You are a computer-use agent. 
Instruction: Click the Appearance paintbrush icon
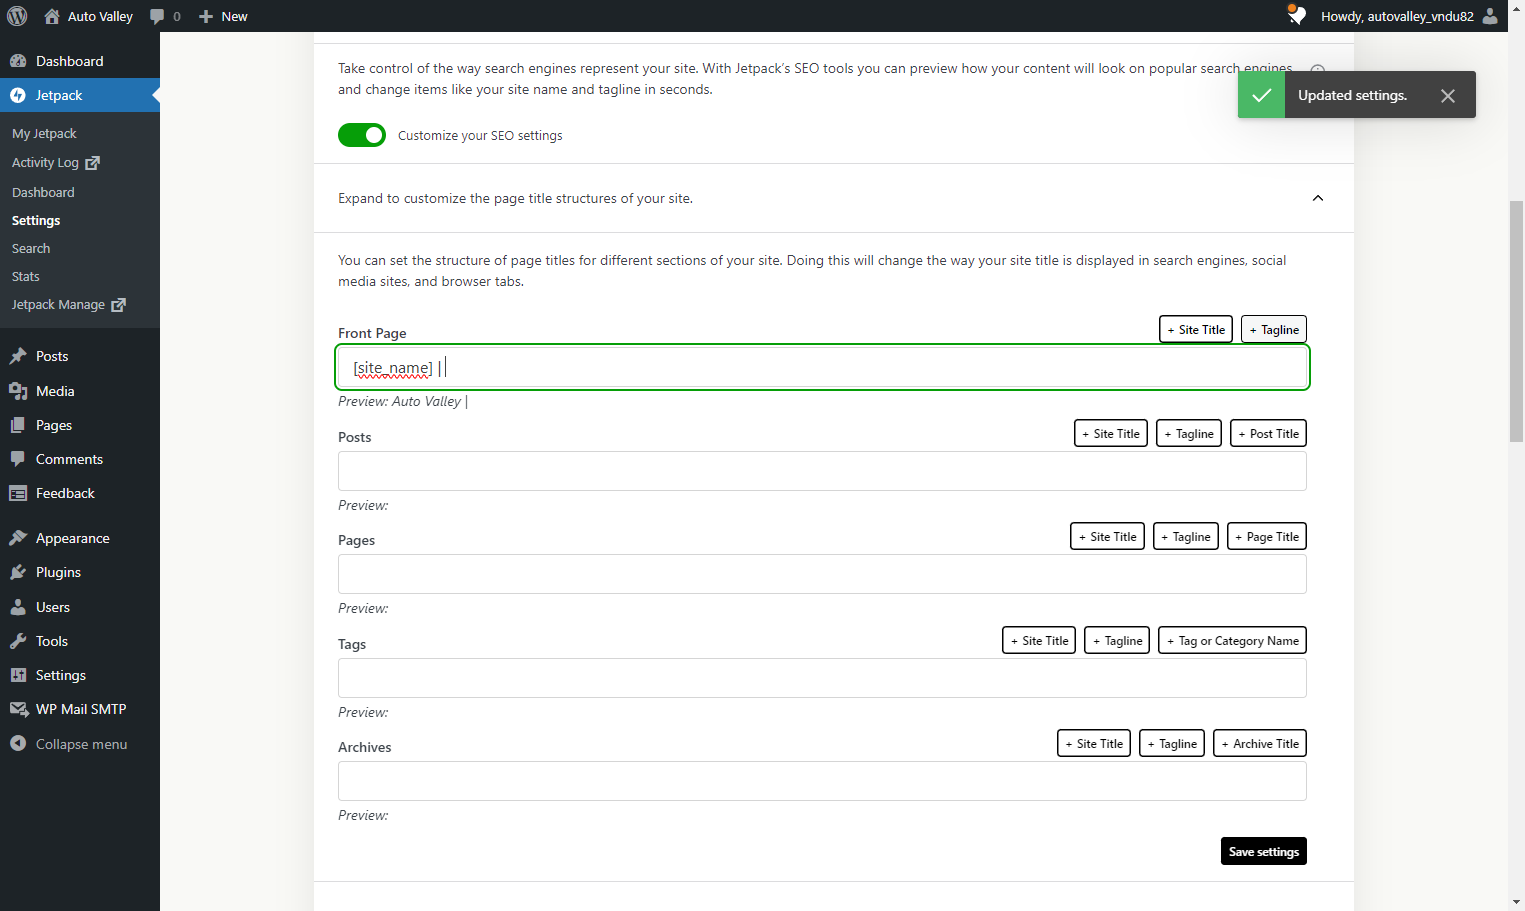pyautogui.click(x=18, y=538)
